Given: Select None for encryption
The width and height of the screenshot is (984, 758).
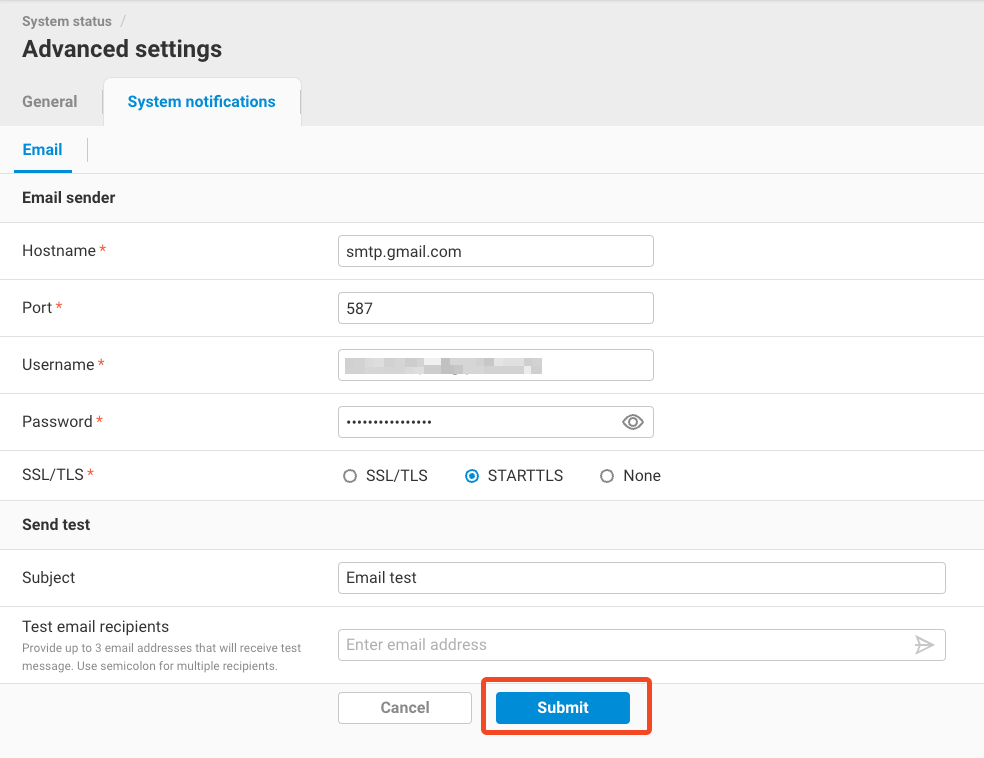Looking at the screenshot, I should tap(607, 476).
